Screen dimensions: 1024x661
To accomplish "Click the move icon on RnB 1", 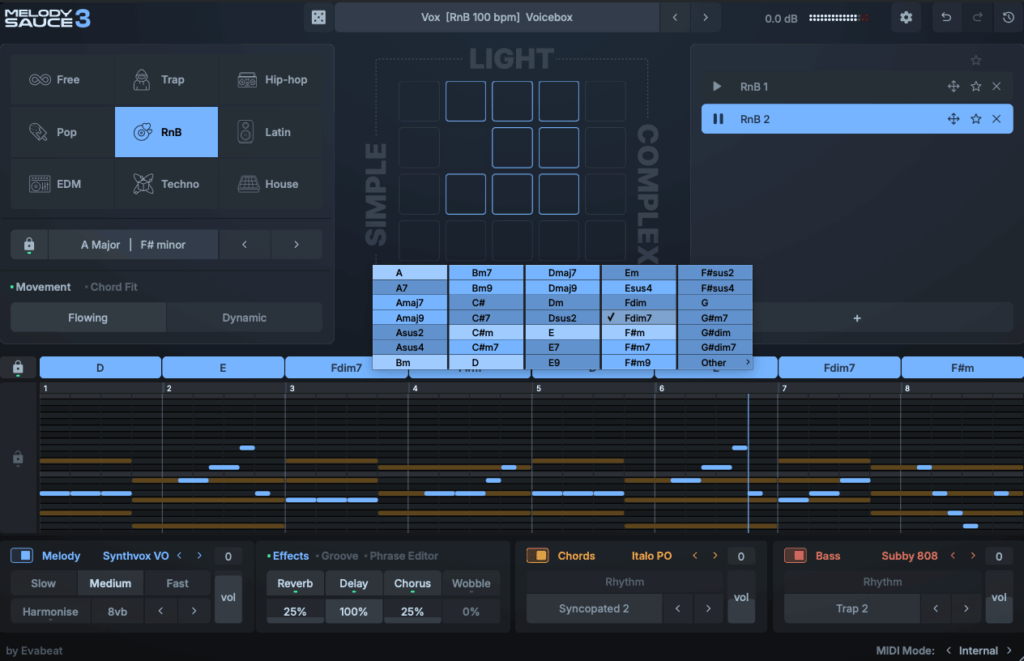I will click(953, 86).
